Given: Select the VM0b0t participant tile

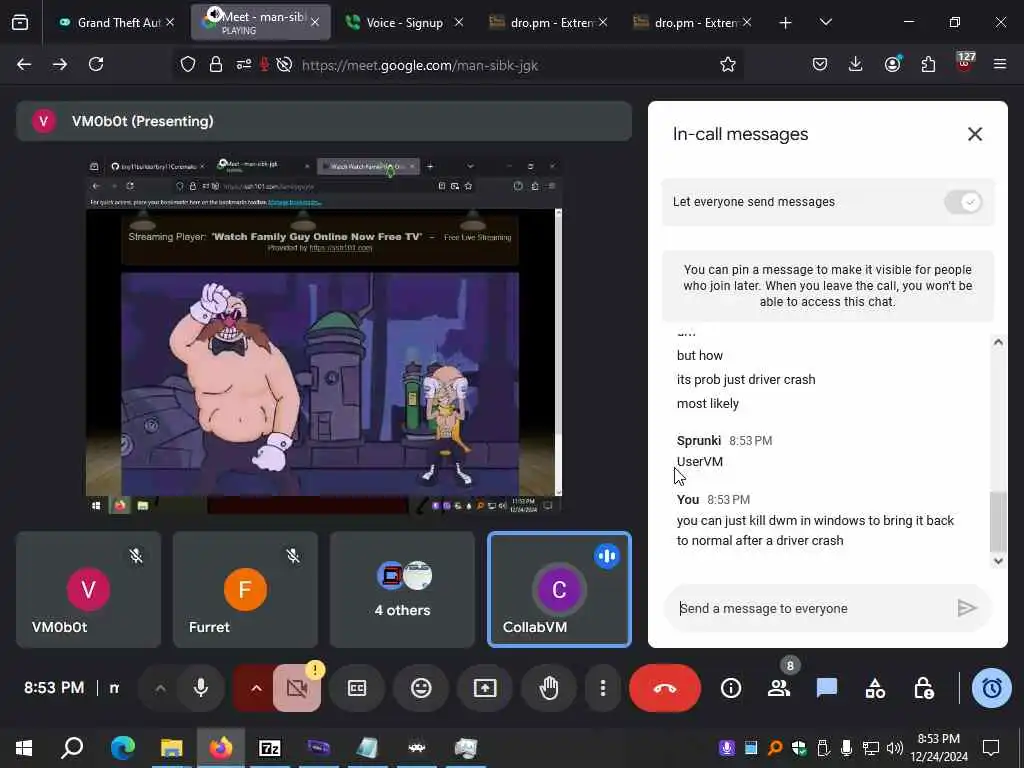Looking at the screenshot, I should tap(88, 590).
